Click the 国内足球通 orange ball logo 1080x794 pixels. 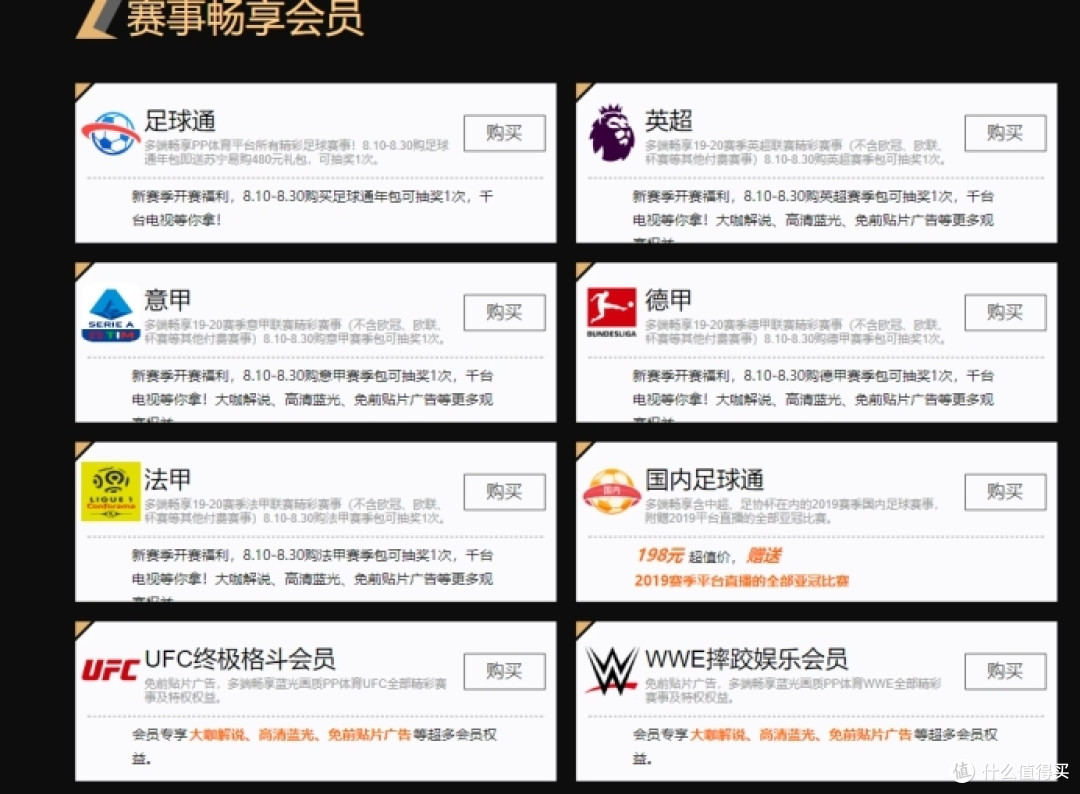click(612, 492)
